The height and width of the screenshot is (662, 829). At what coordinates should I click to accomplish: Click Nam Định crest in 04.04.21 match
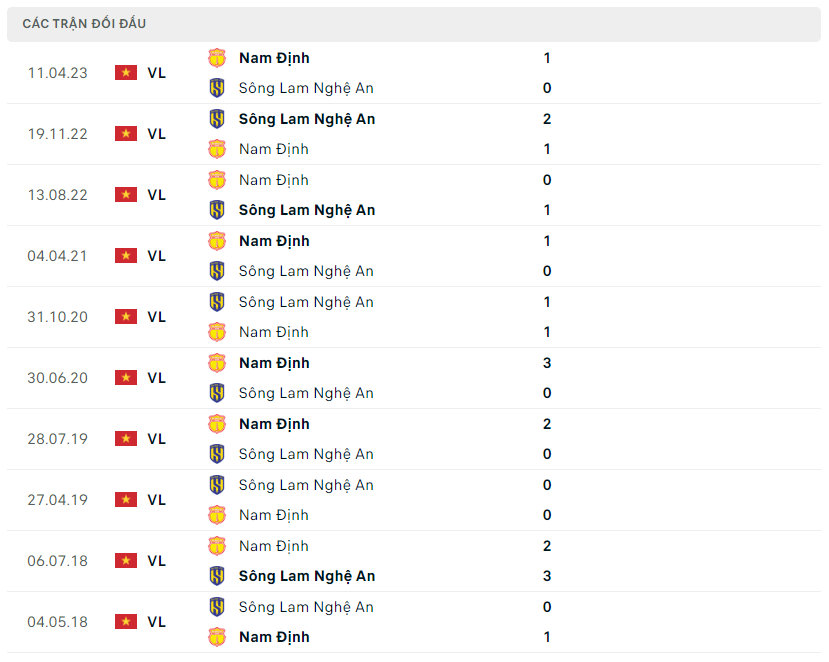click(217, 241)
